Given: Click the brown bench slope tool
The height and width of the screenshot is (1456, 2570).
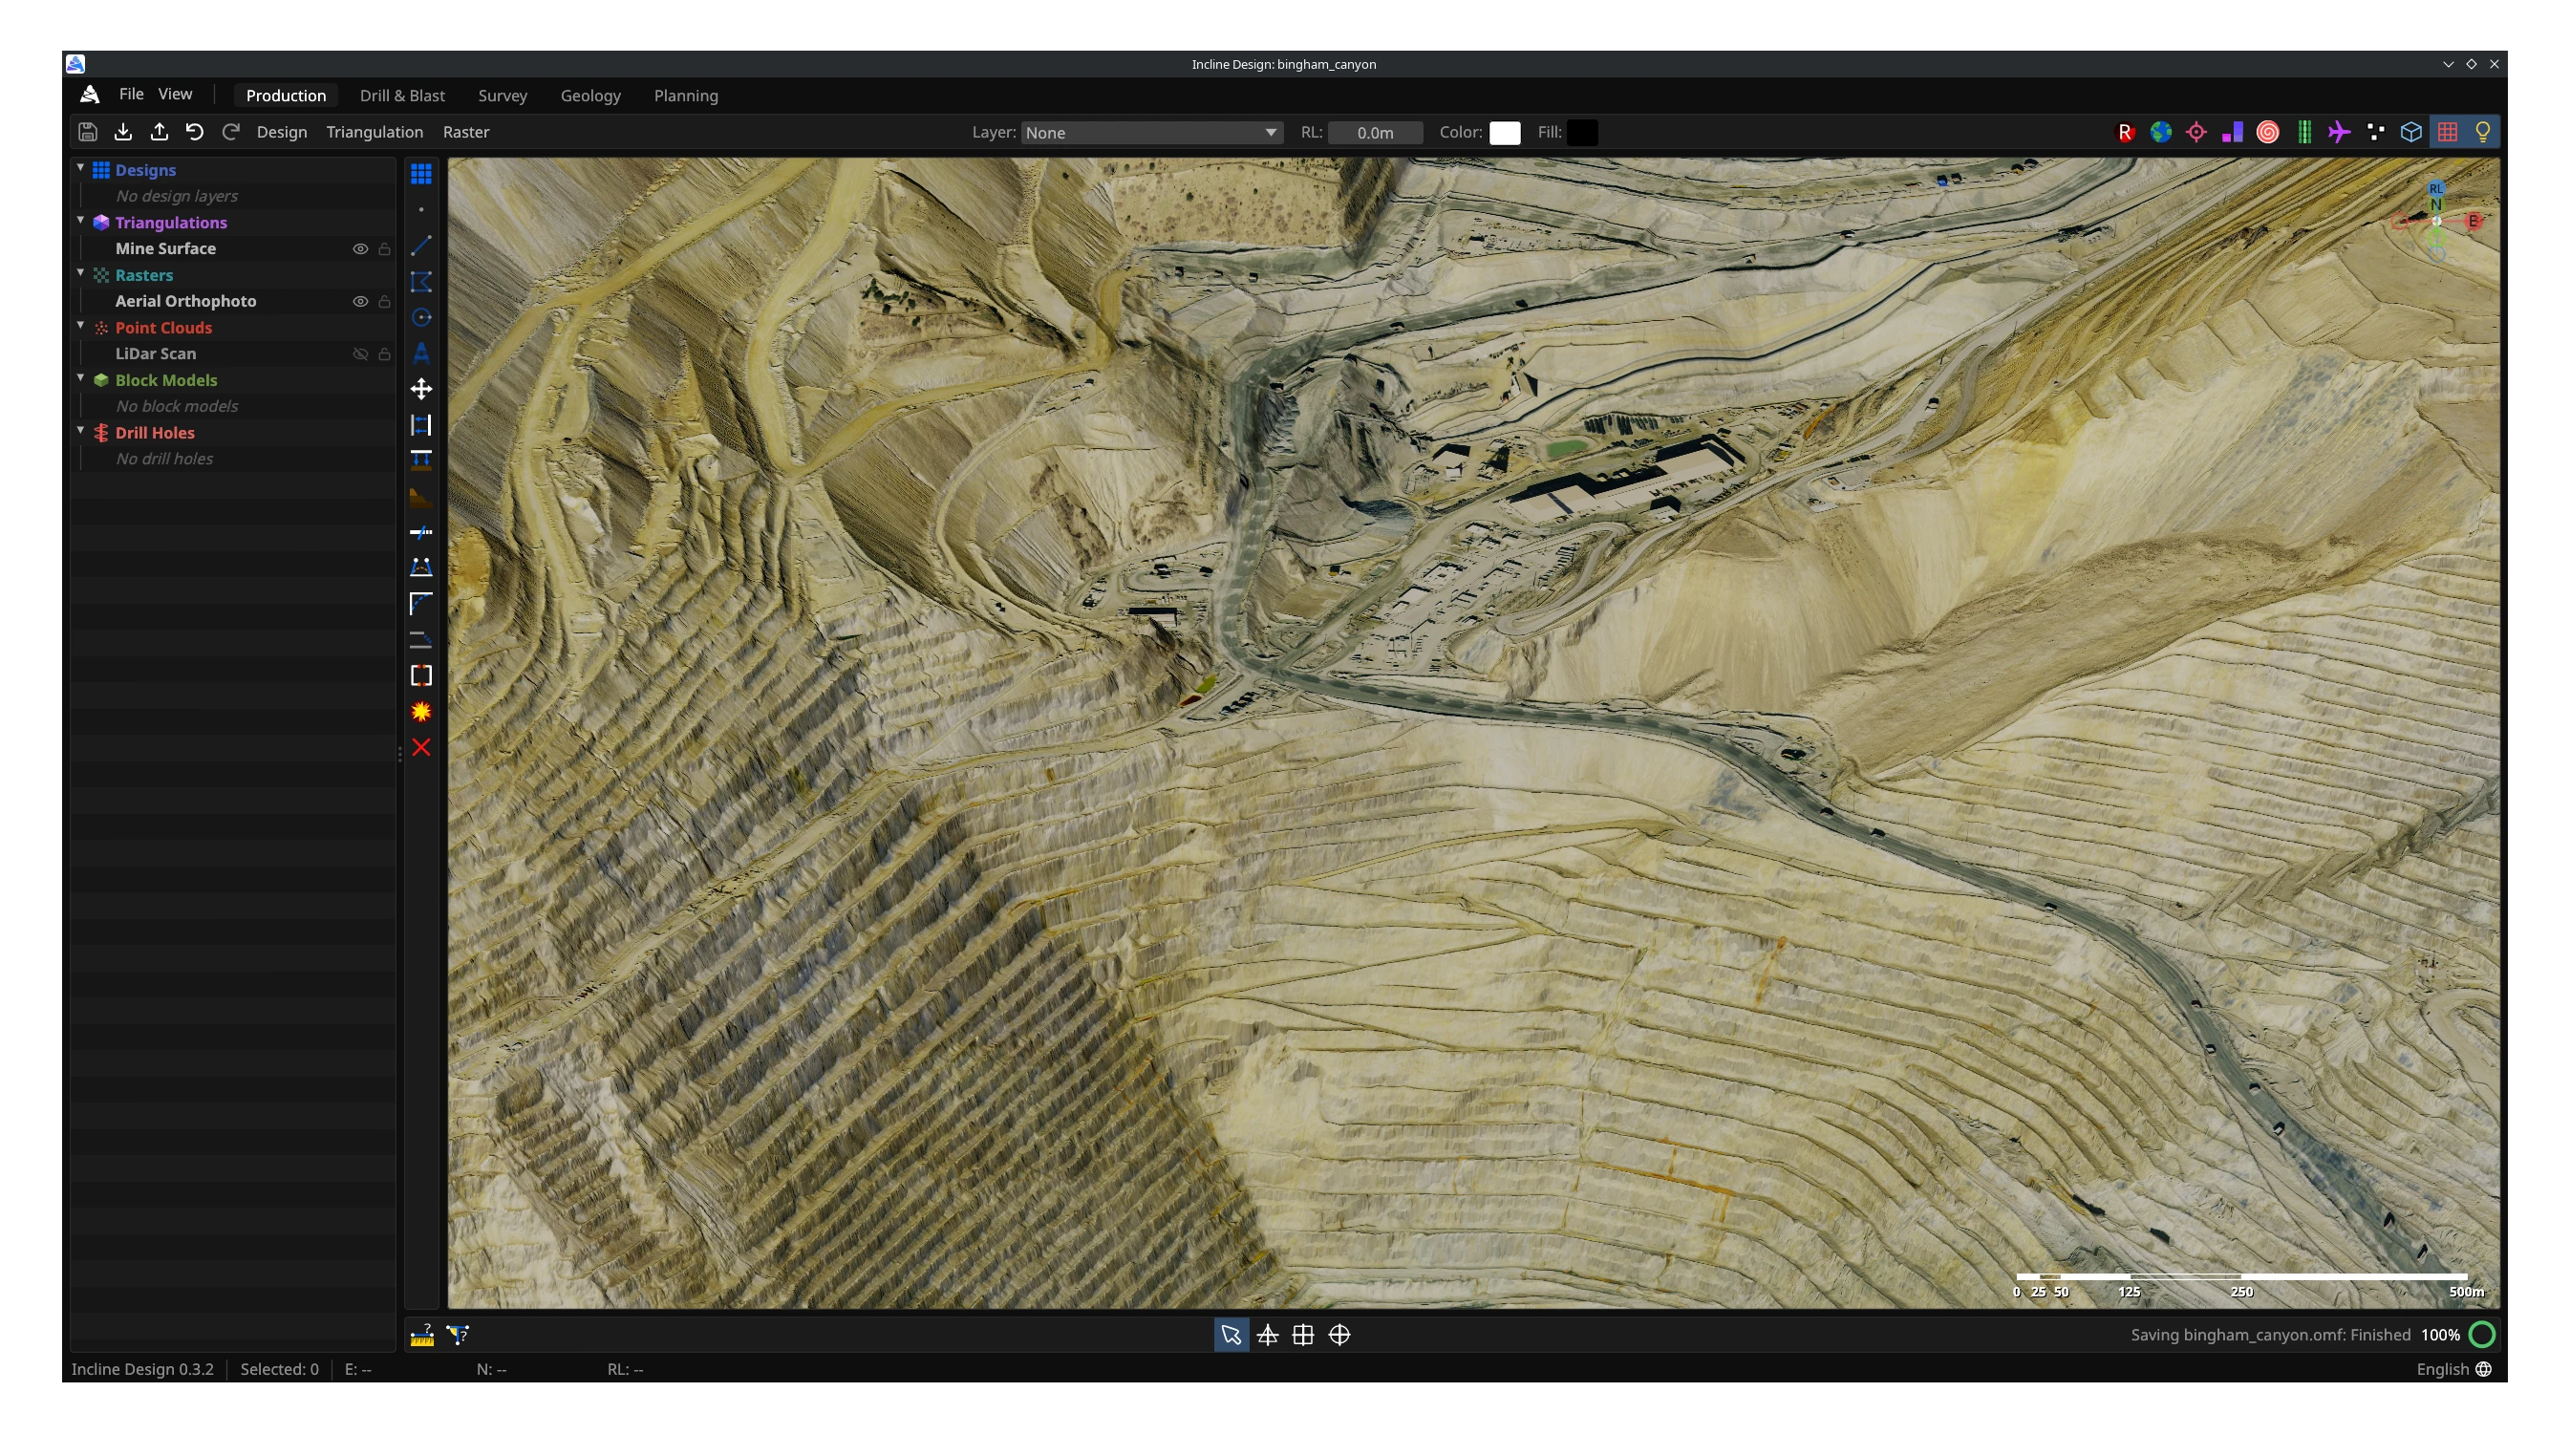Looking at the screenshot, I should (421, 497).
